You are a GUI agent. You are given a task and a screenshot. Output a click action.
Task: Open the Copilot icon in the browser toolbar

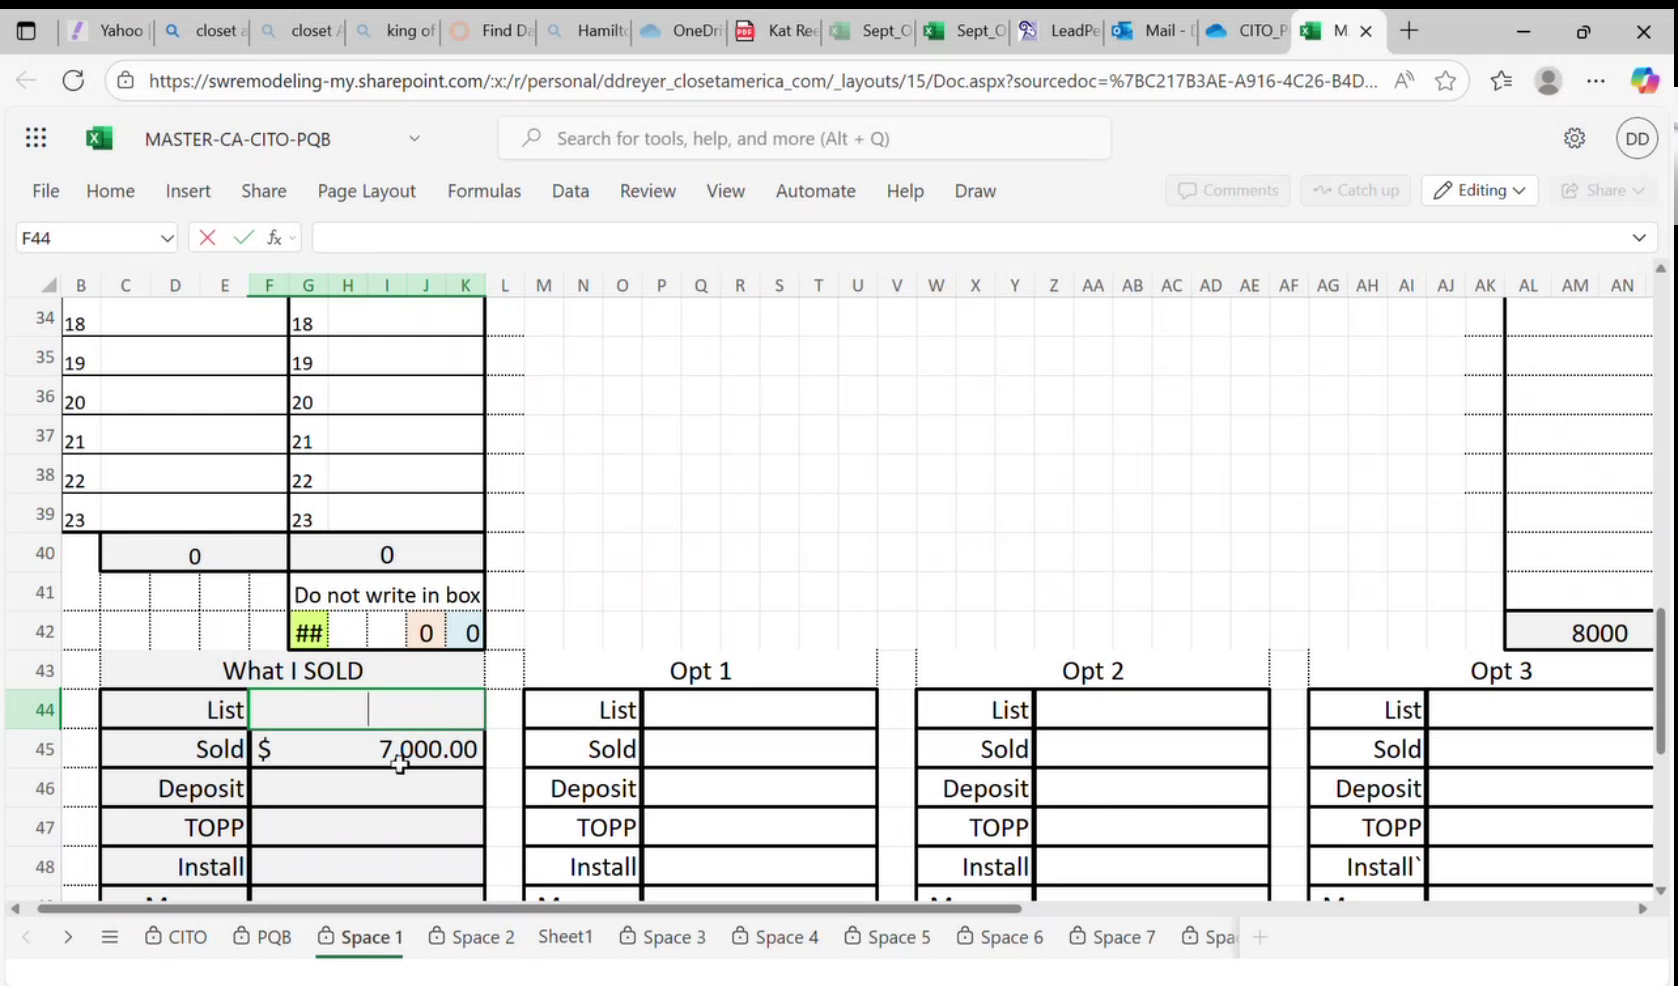click(1644, 80)
